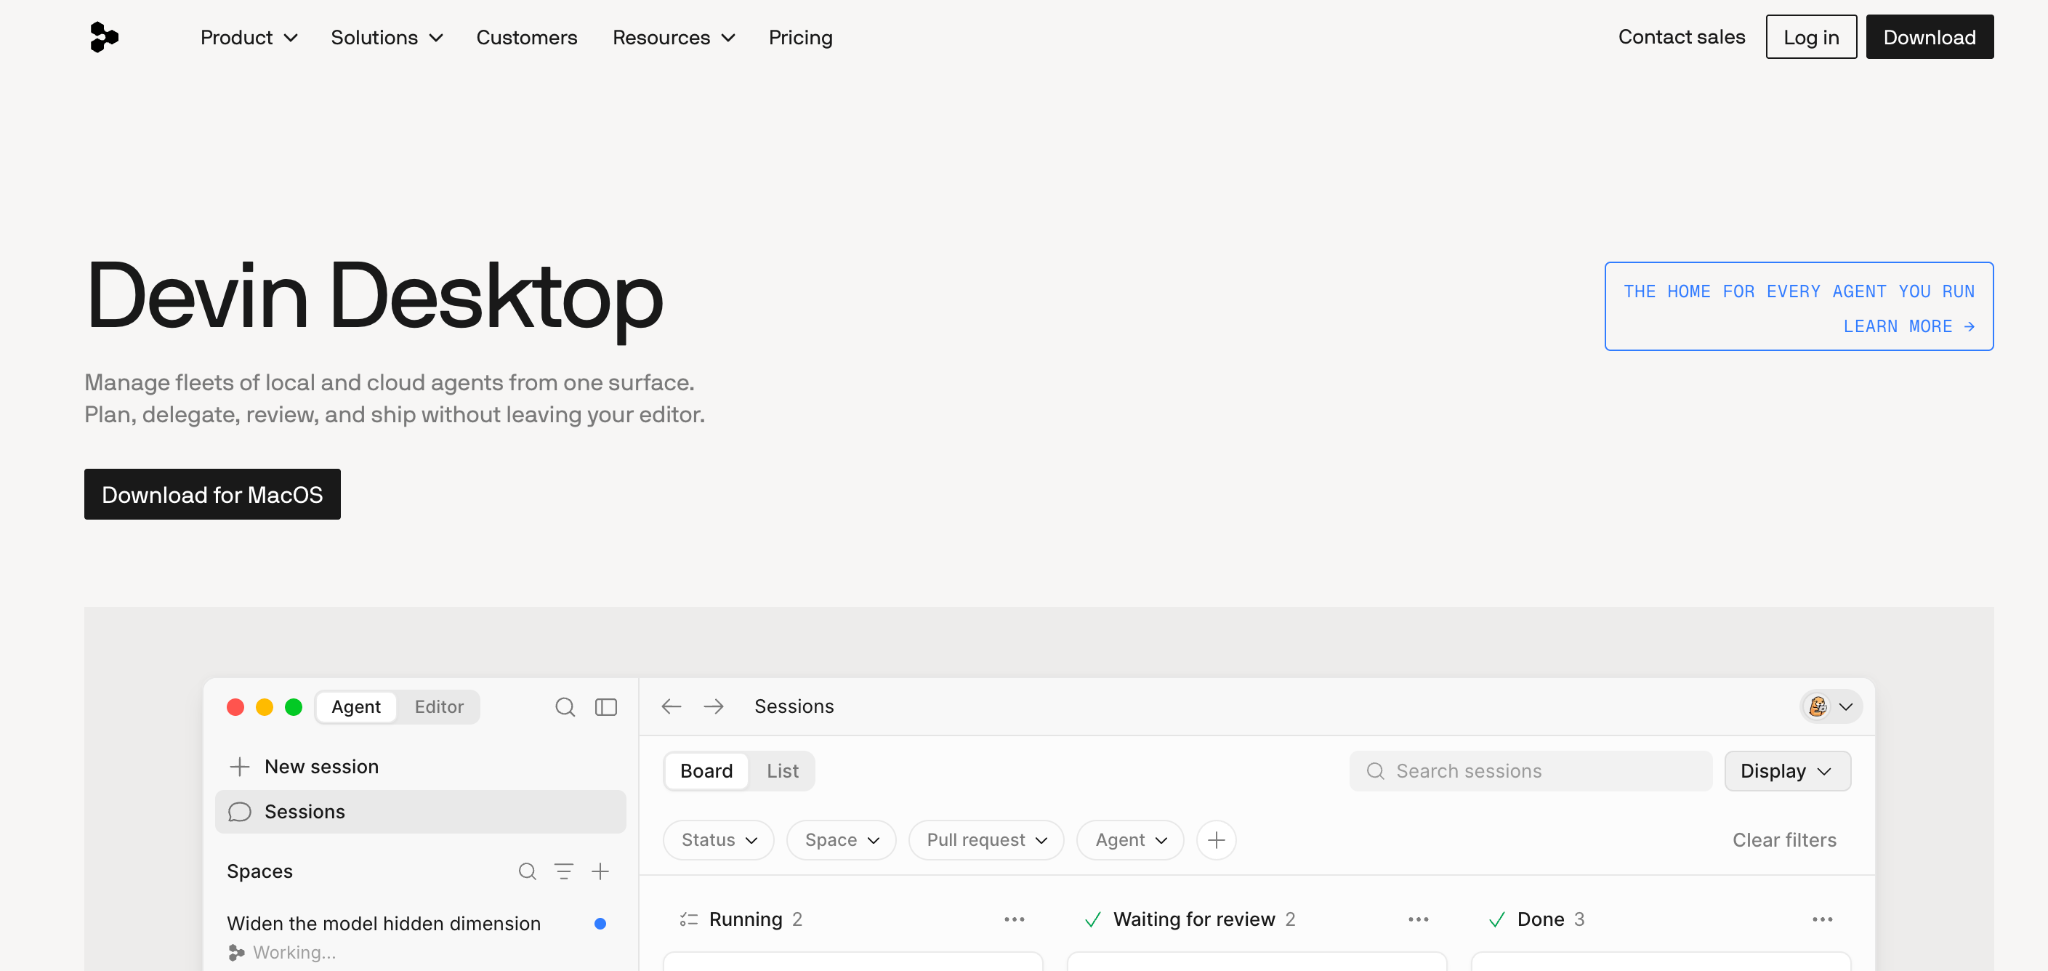
Task: Add a filter with the circled plus button
Action: [x=1216, y=840]
